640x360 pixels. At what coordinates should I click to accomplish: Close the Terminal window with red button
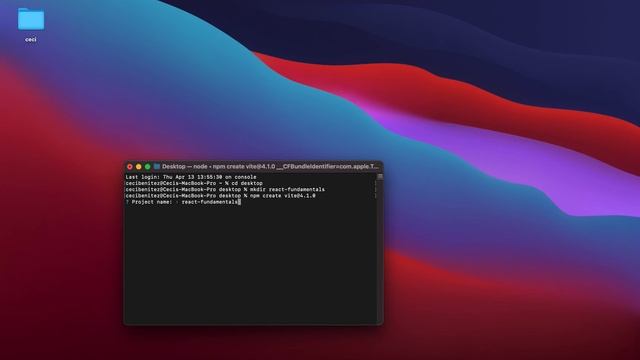pos(130,167)
